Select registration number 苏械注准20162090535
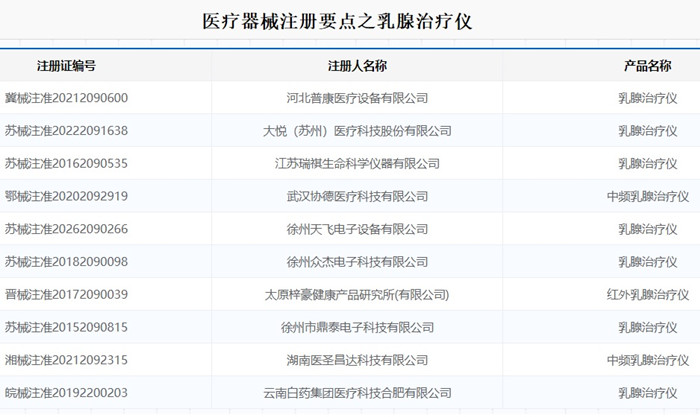This screenshot has height=417, width=700. coord(67,163)
